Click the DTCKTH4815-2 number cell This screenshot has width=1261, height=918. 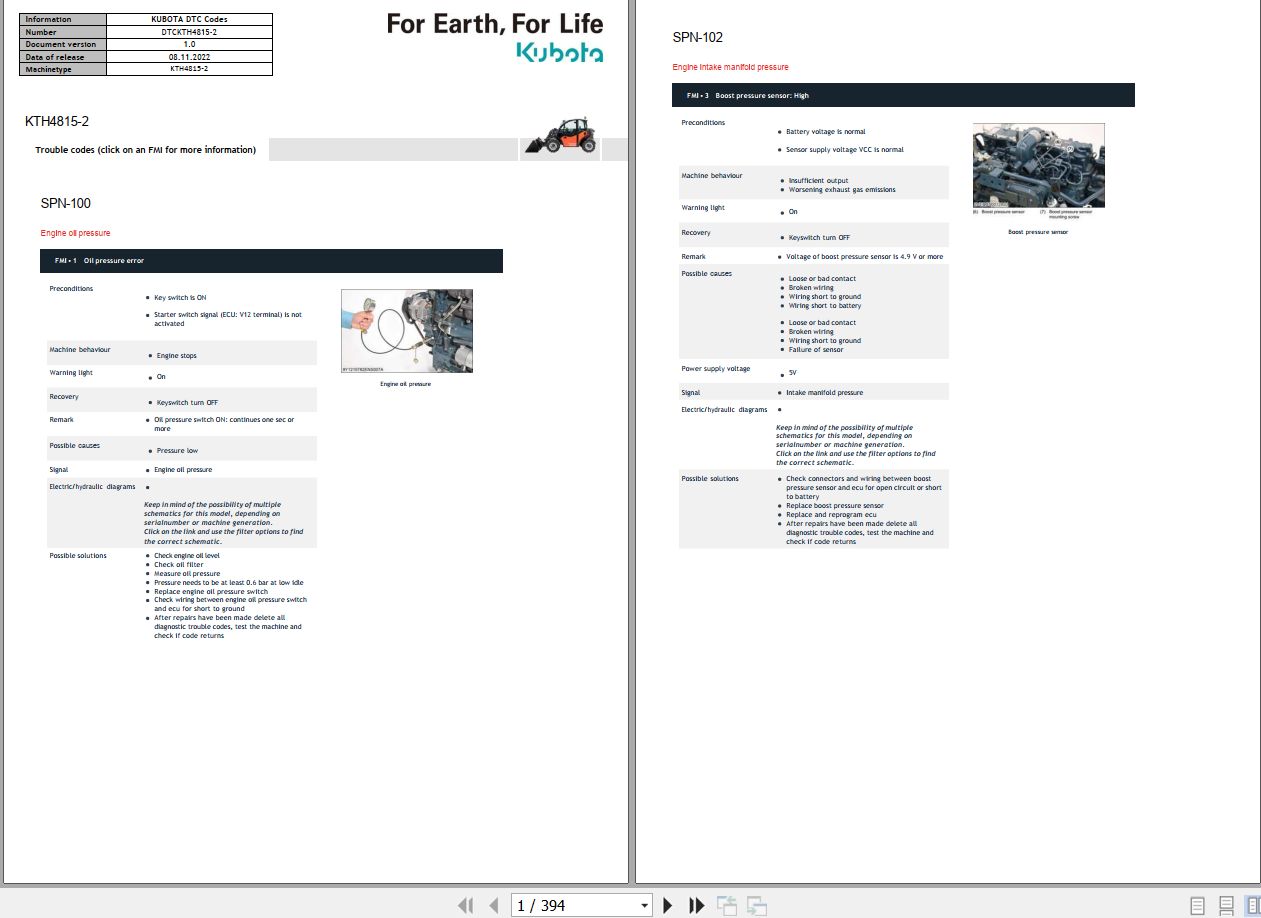coord(189,32)
